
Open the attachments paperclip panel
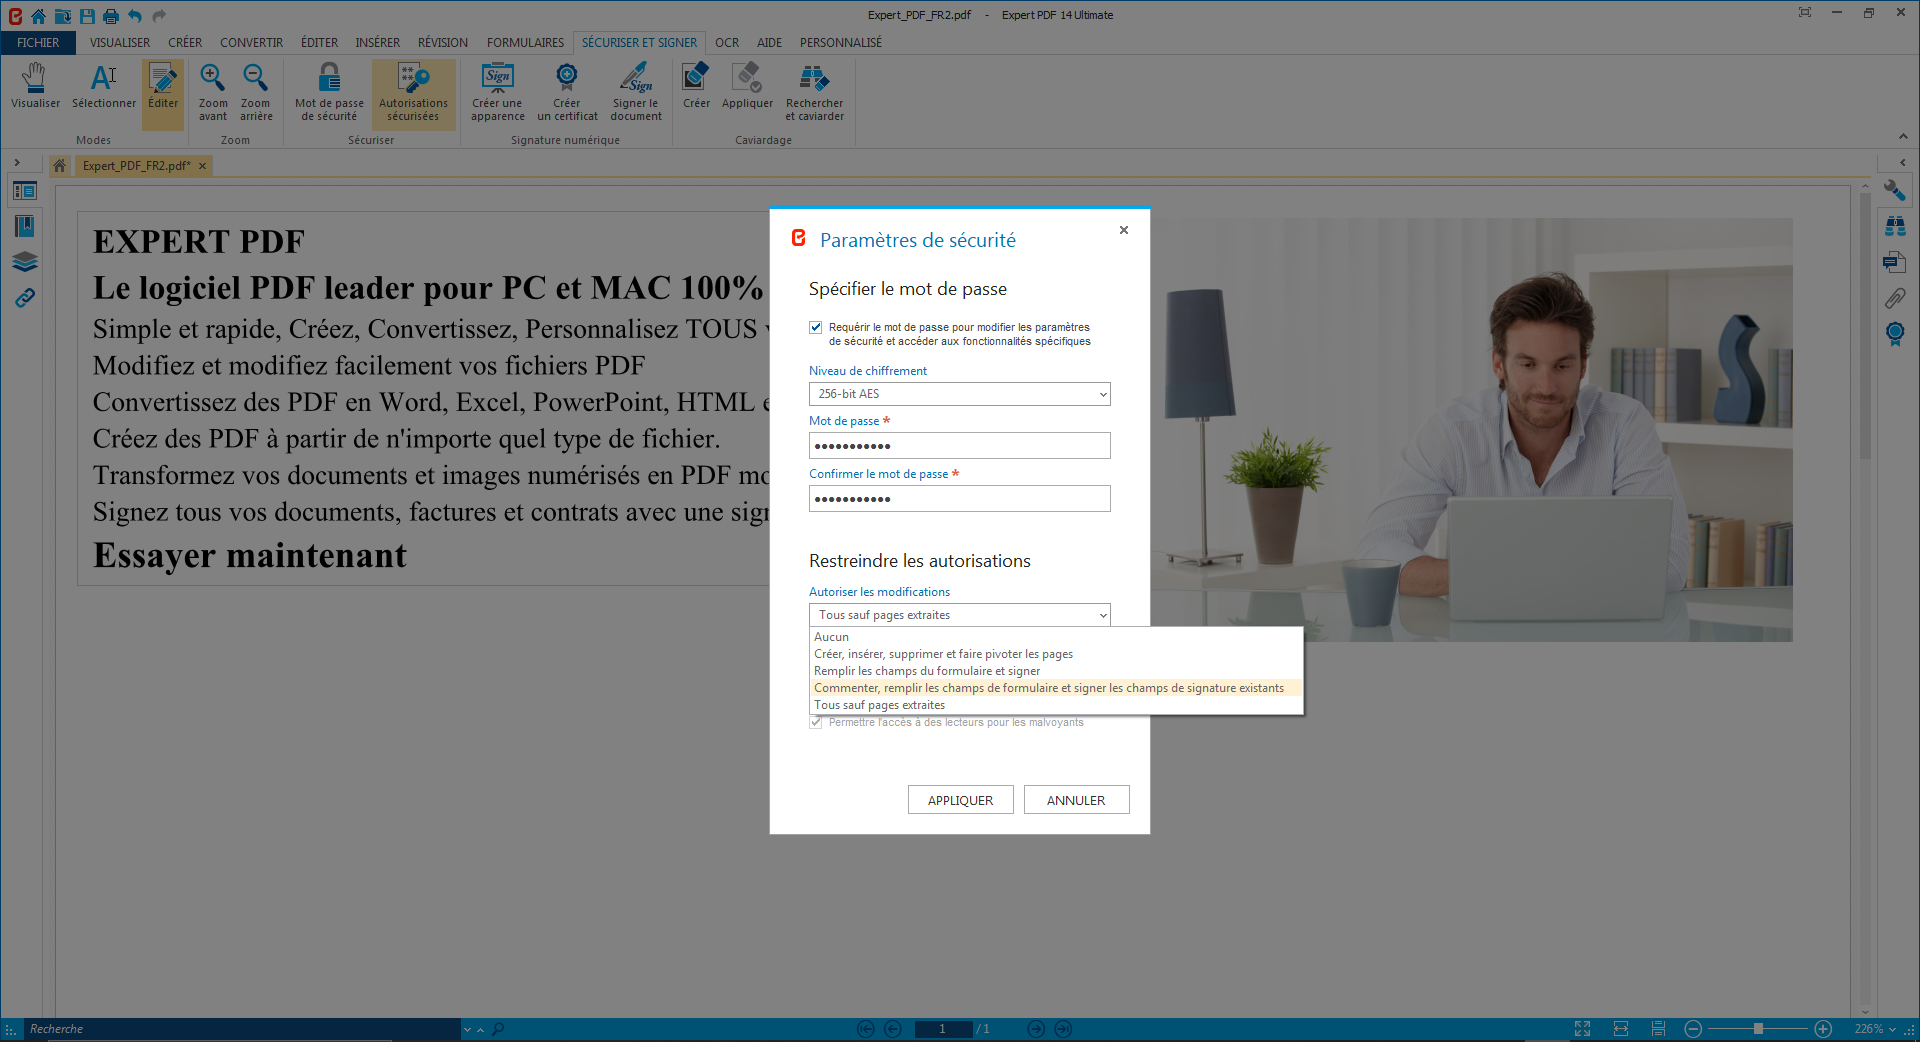[1895, 298]
